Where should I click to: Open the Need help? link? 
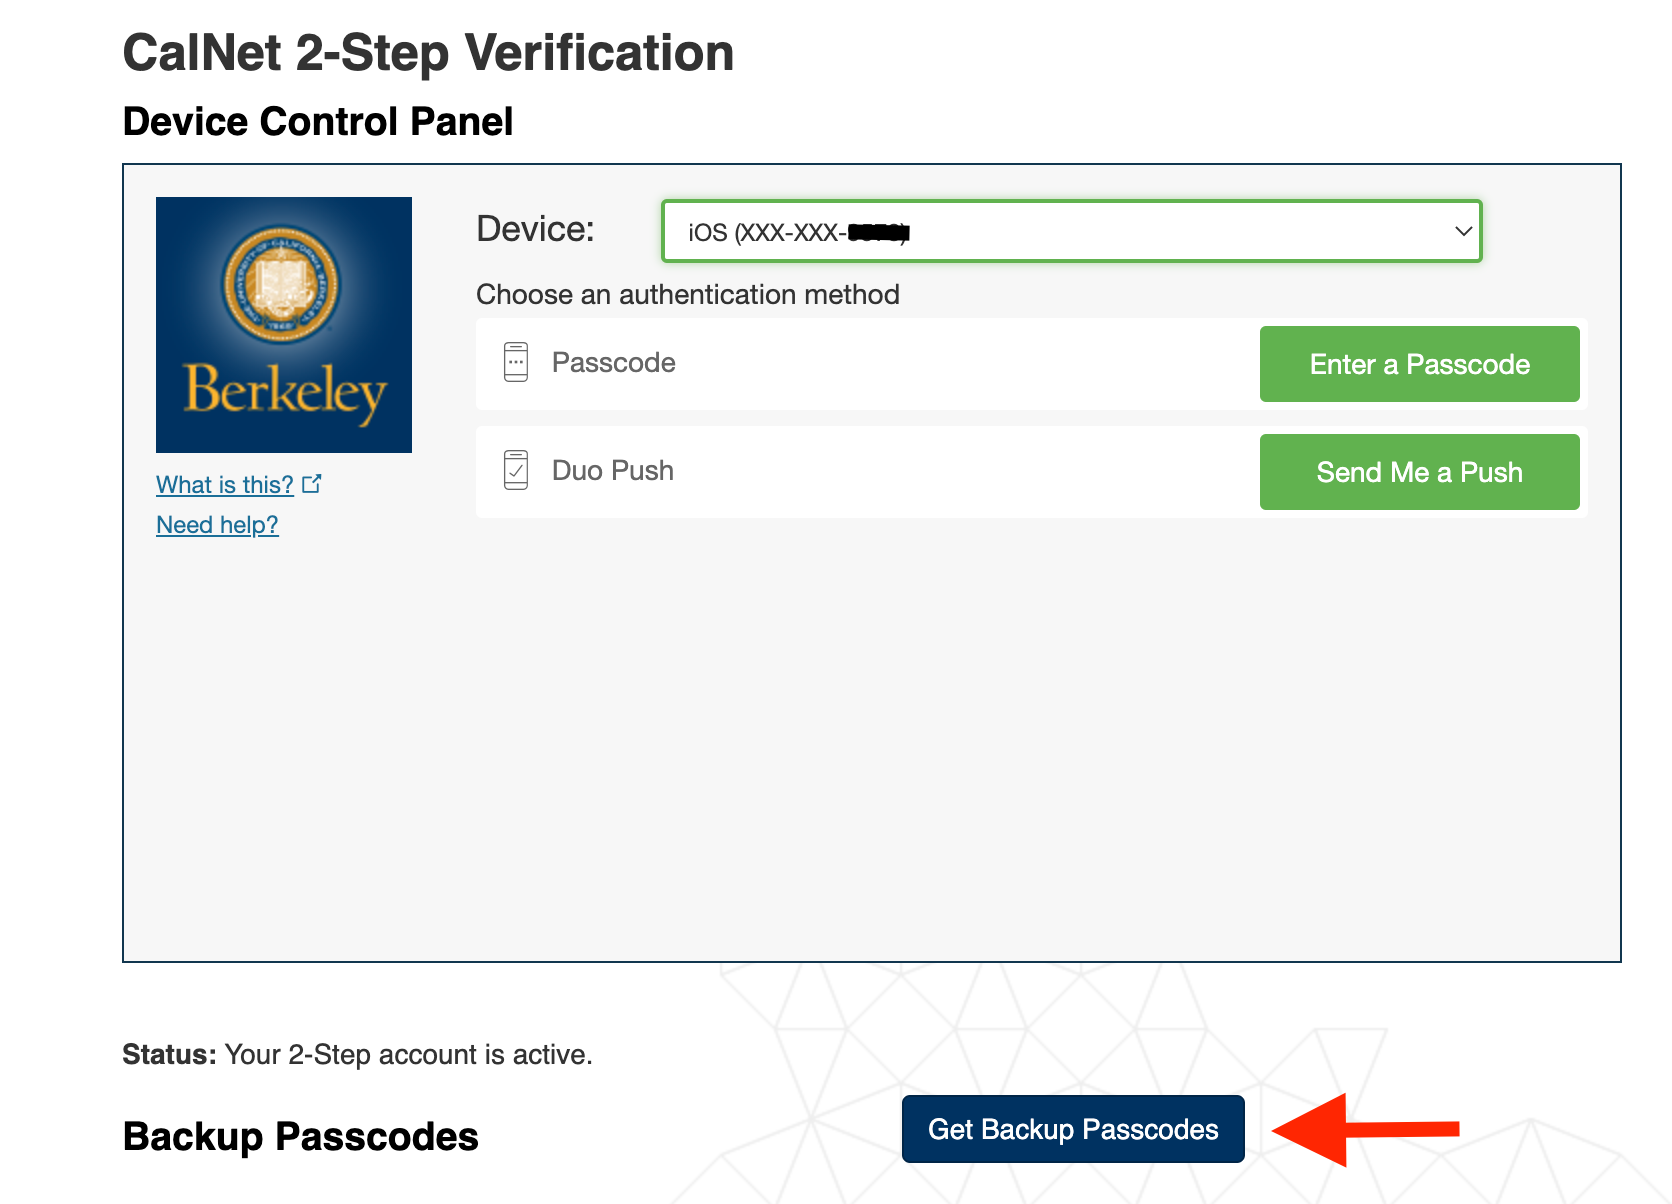click(217, 525)
